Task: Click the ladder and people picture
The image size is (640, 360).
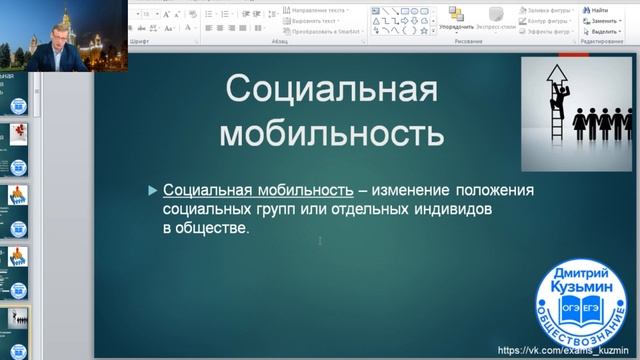Action: (576, 114)
